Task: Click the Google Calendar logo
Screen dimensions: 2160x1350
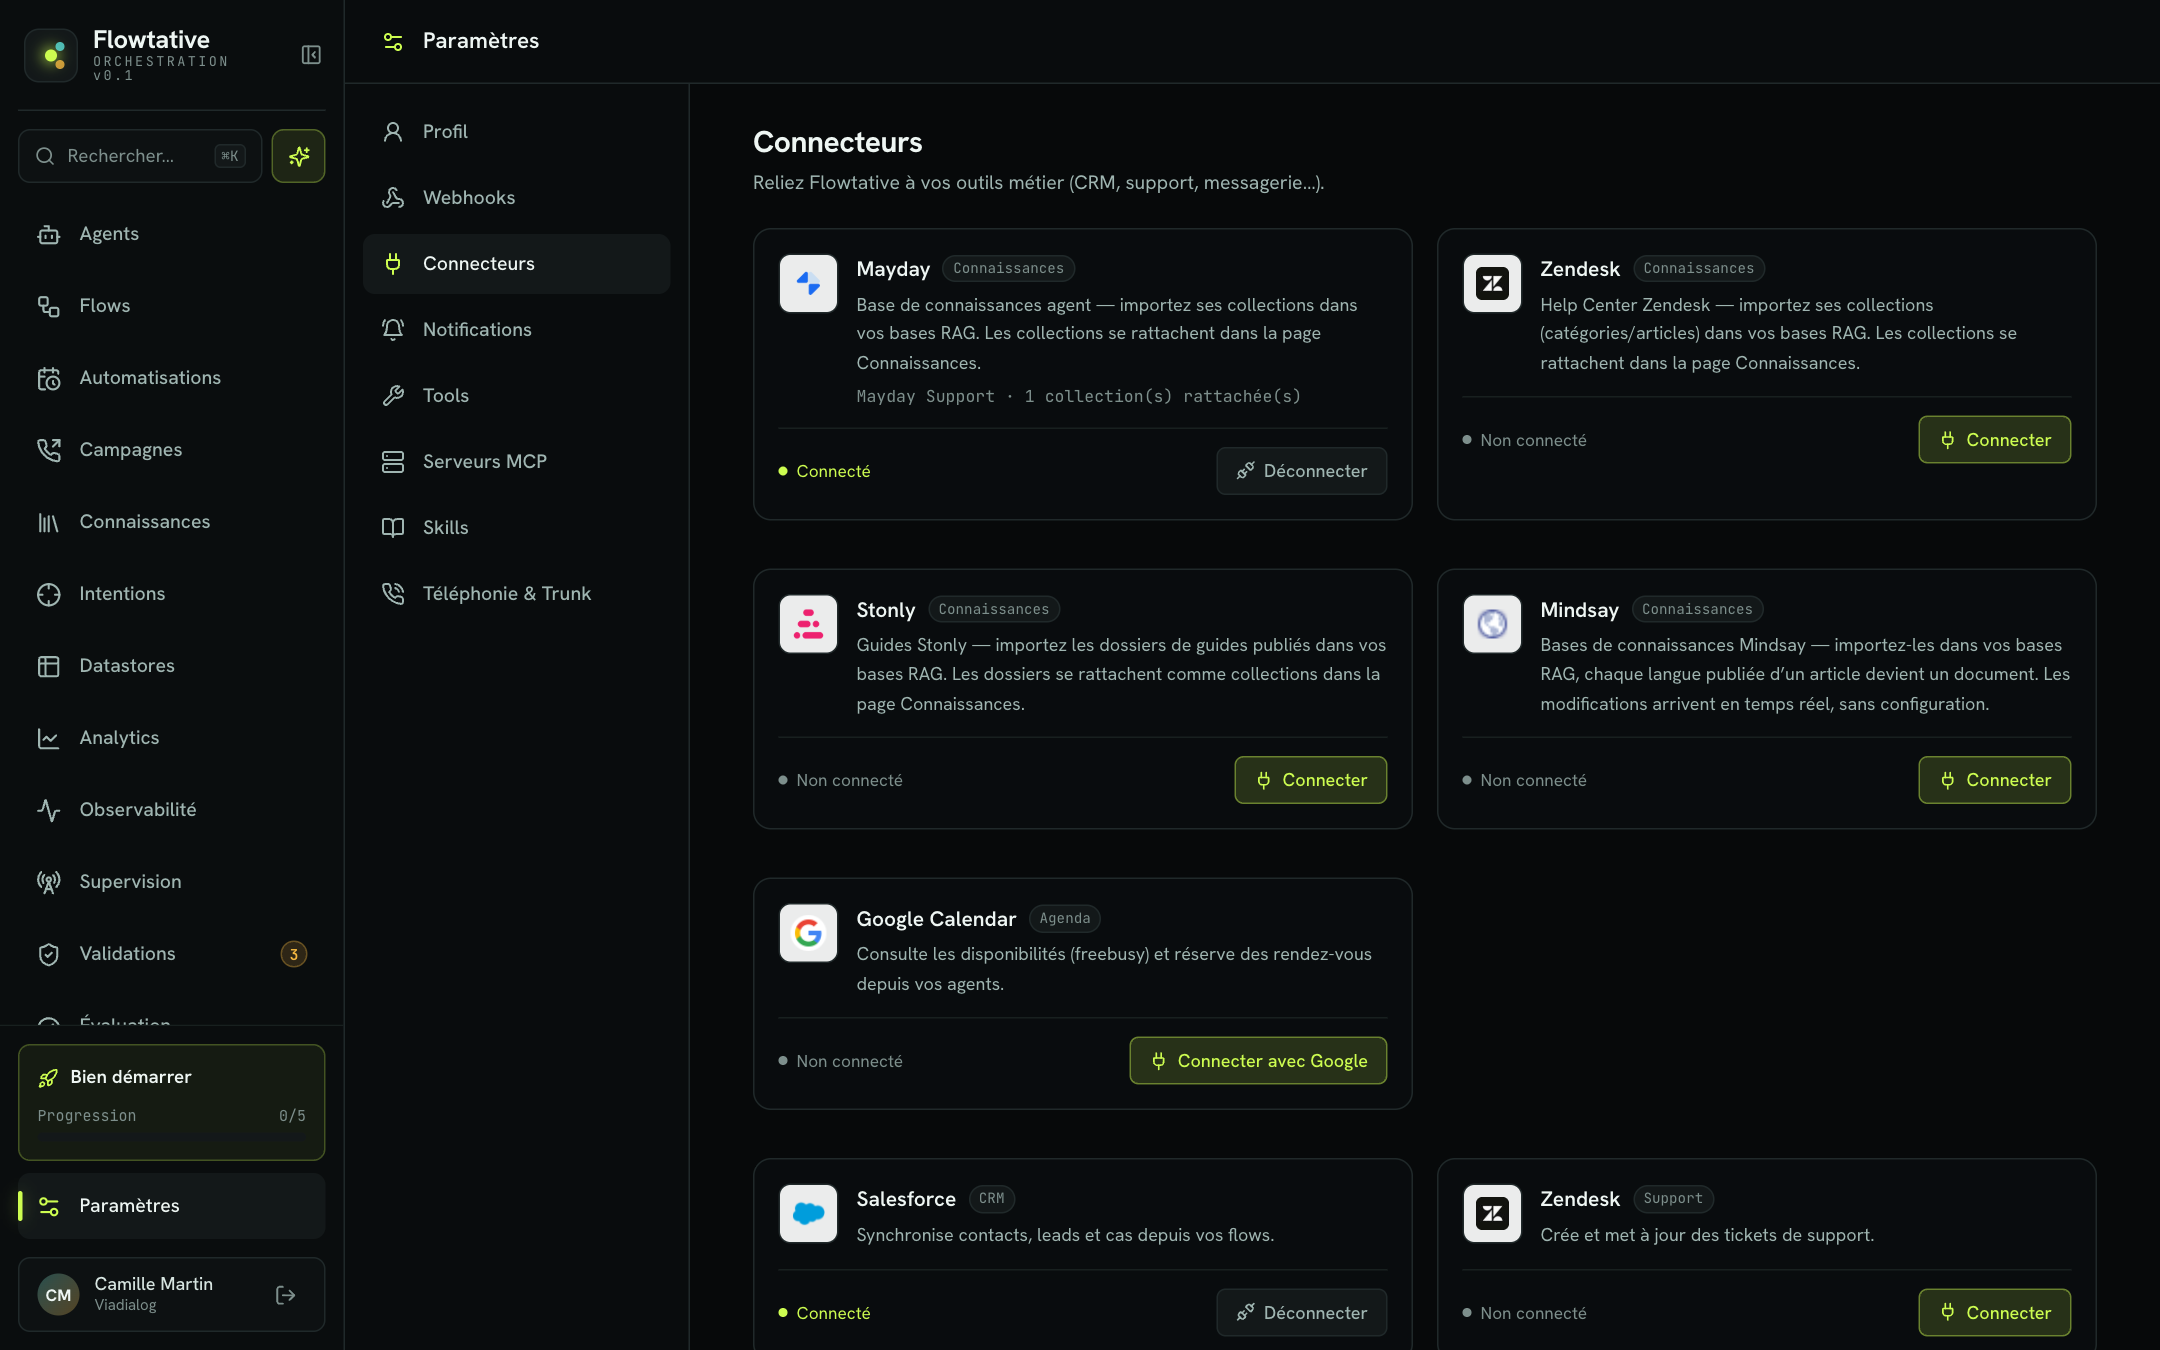Action: [808, 933]
